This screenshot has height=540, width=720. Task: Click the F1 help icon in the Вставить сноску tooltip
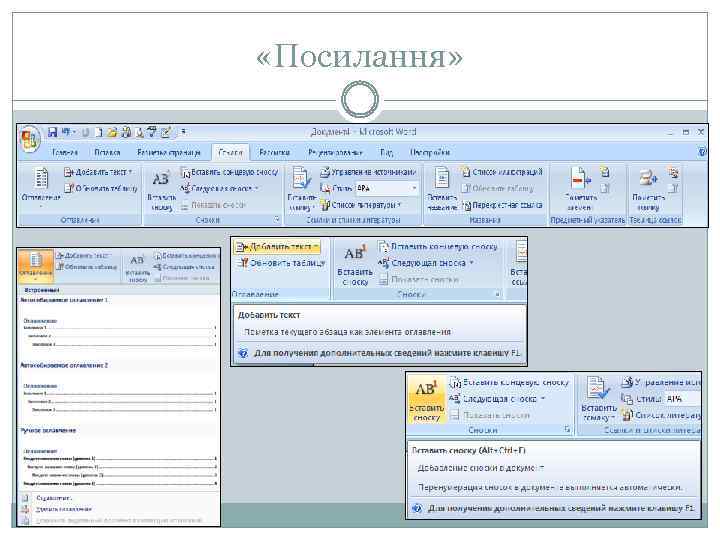(417, 508)
